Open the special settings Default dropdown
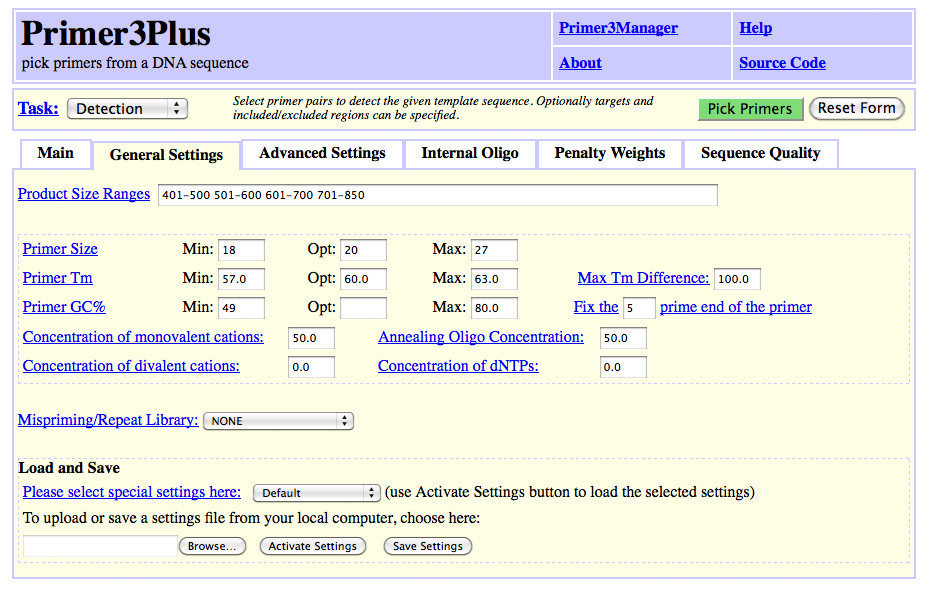The width and height of the screenshot is (927, 593). click(x=316, y=492)
